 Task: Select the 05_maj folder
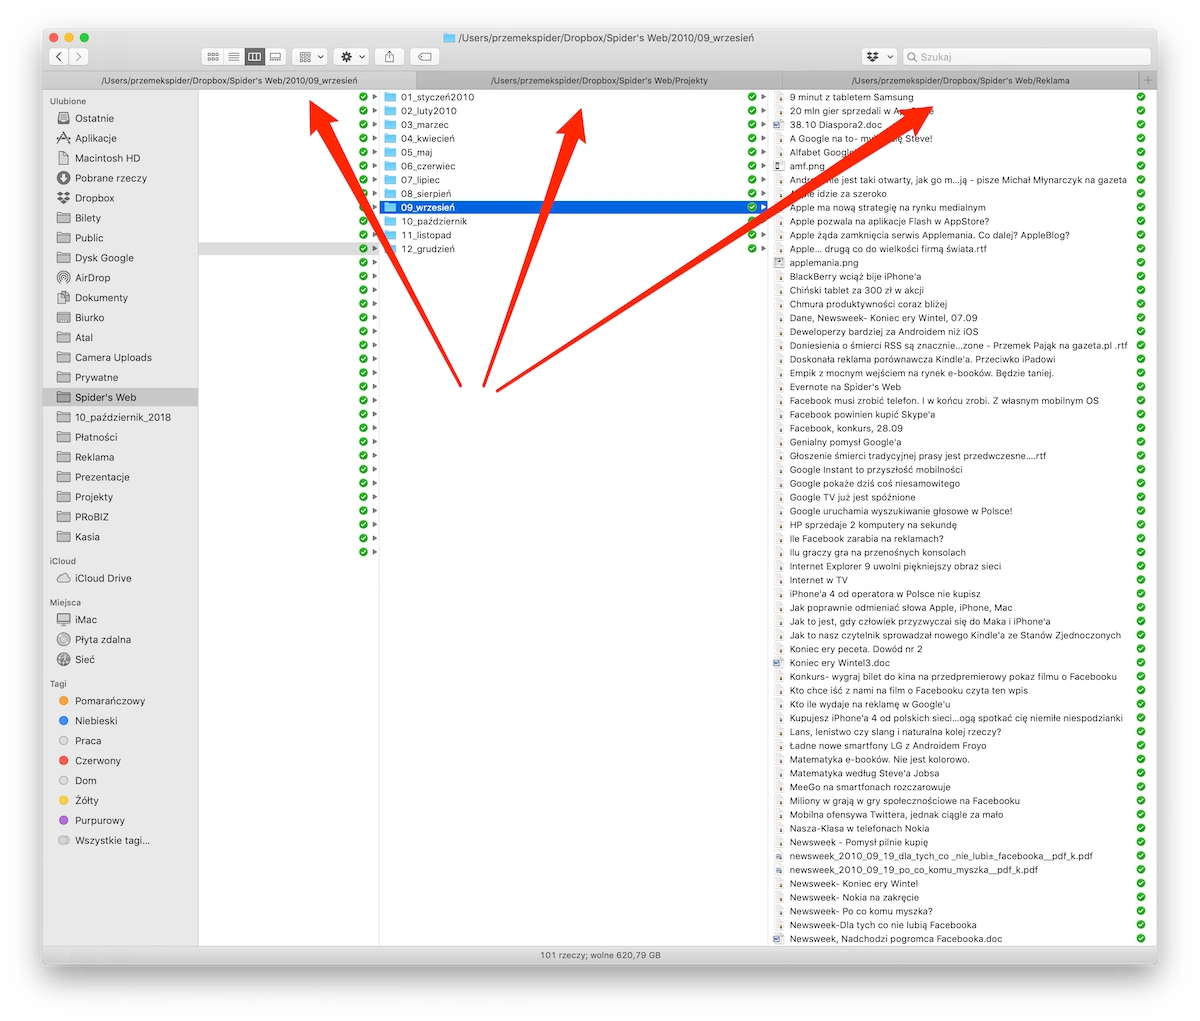click(574, 153)
